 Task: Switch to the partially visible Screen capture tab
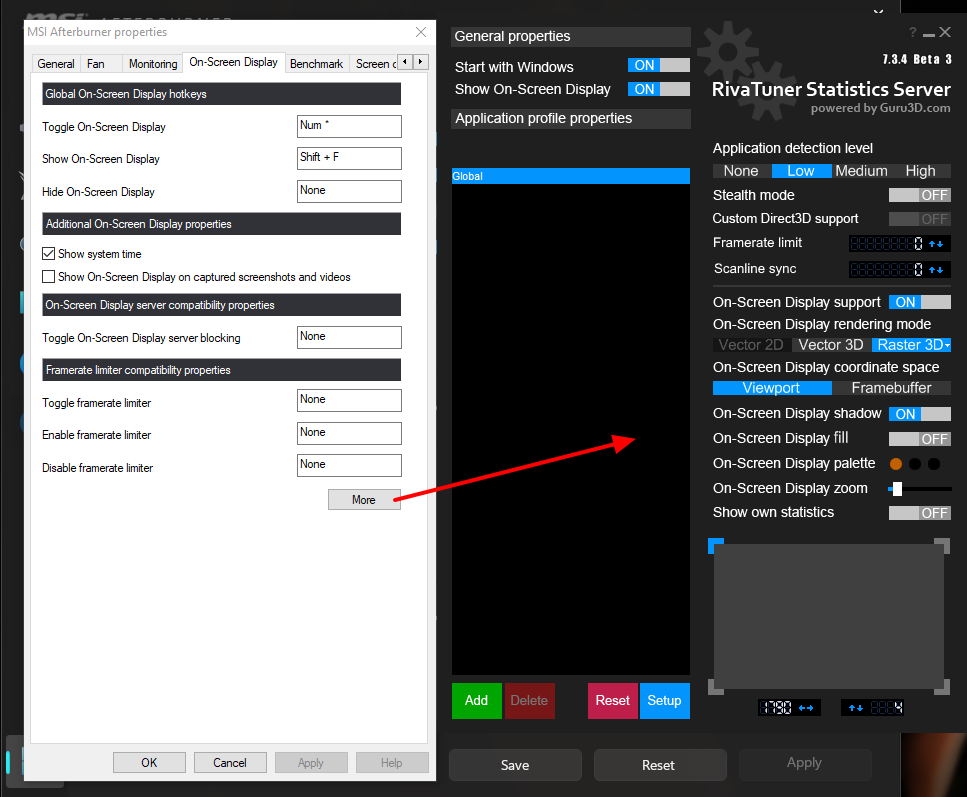click(375, 64)
